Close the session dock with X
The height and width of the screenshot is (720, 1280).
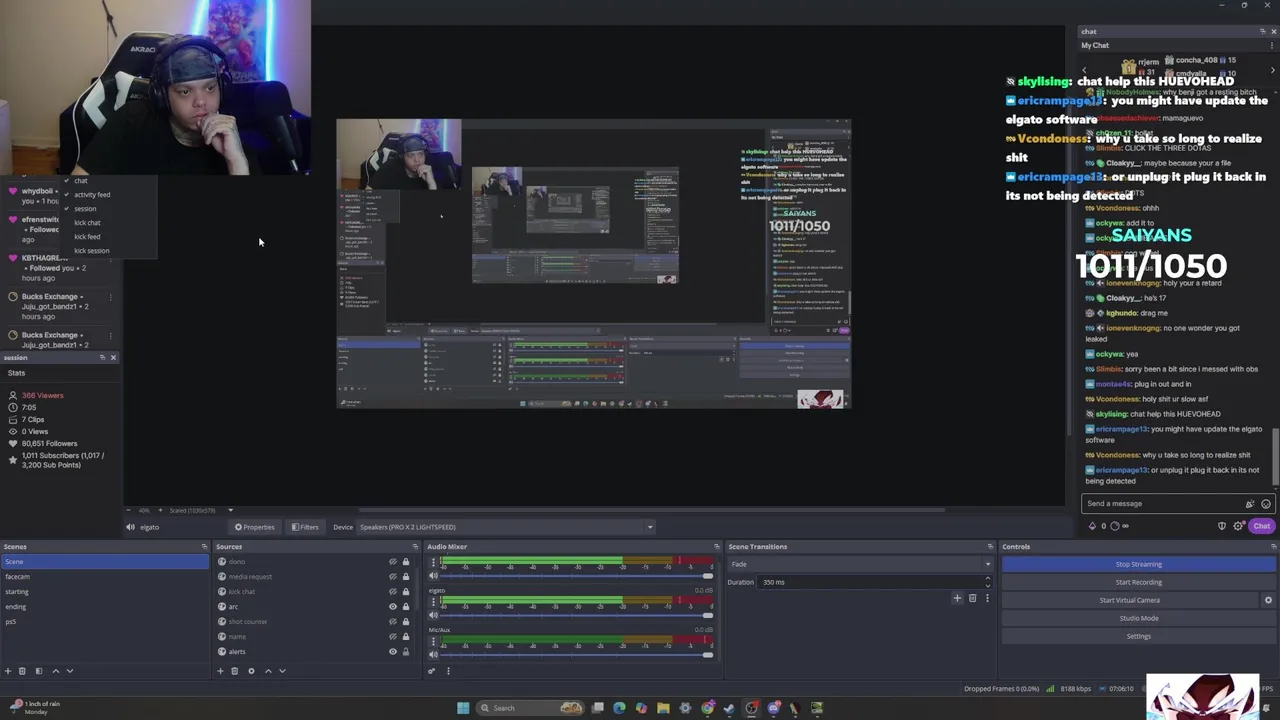point(113,357)
